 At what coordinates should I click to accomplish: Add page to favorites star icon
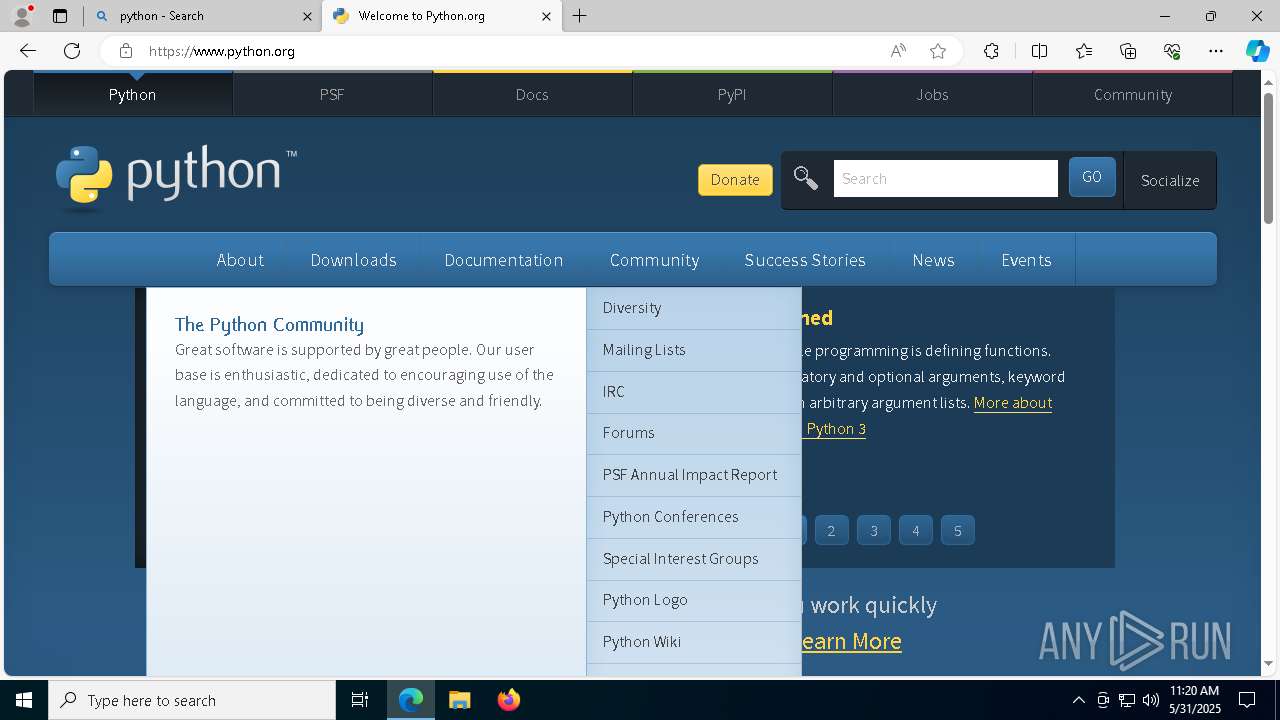[937, 51]
